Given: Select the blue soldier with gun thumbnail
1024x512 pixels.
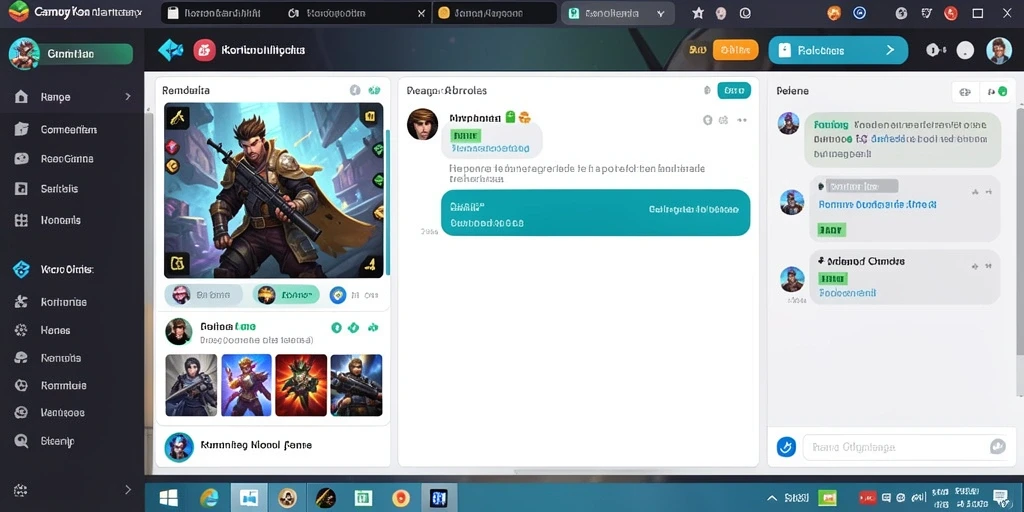Looking at the screenshot, I should [356, 385].
